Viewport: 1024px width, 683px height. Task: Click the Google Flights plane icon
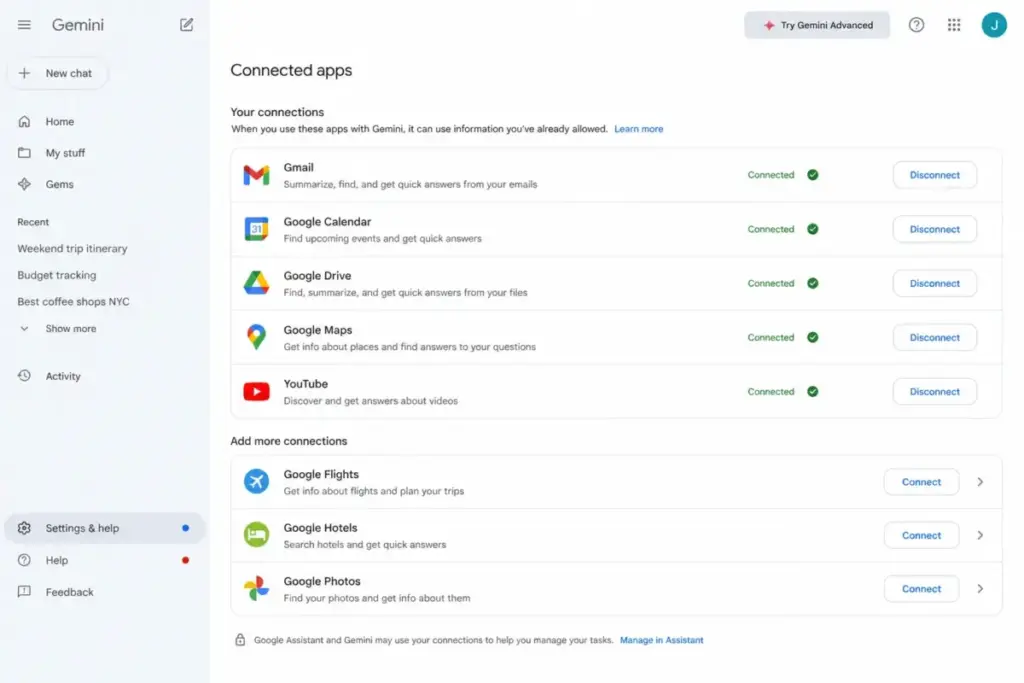point(257,482)
